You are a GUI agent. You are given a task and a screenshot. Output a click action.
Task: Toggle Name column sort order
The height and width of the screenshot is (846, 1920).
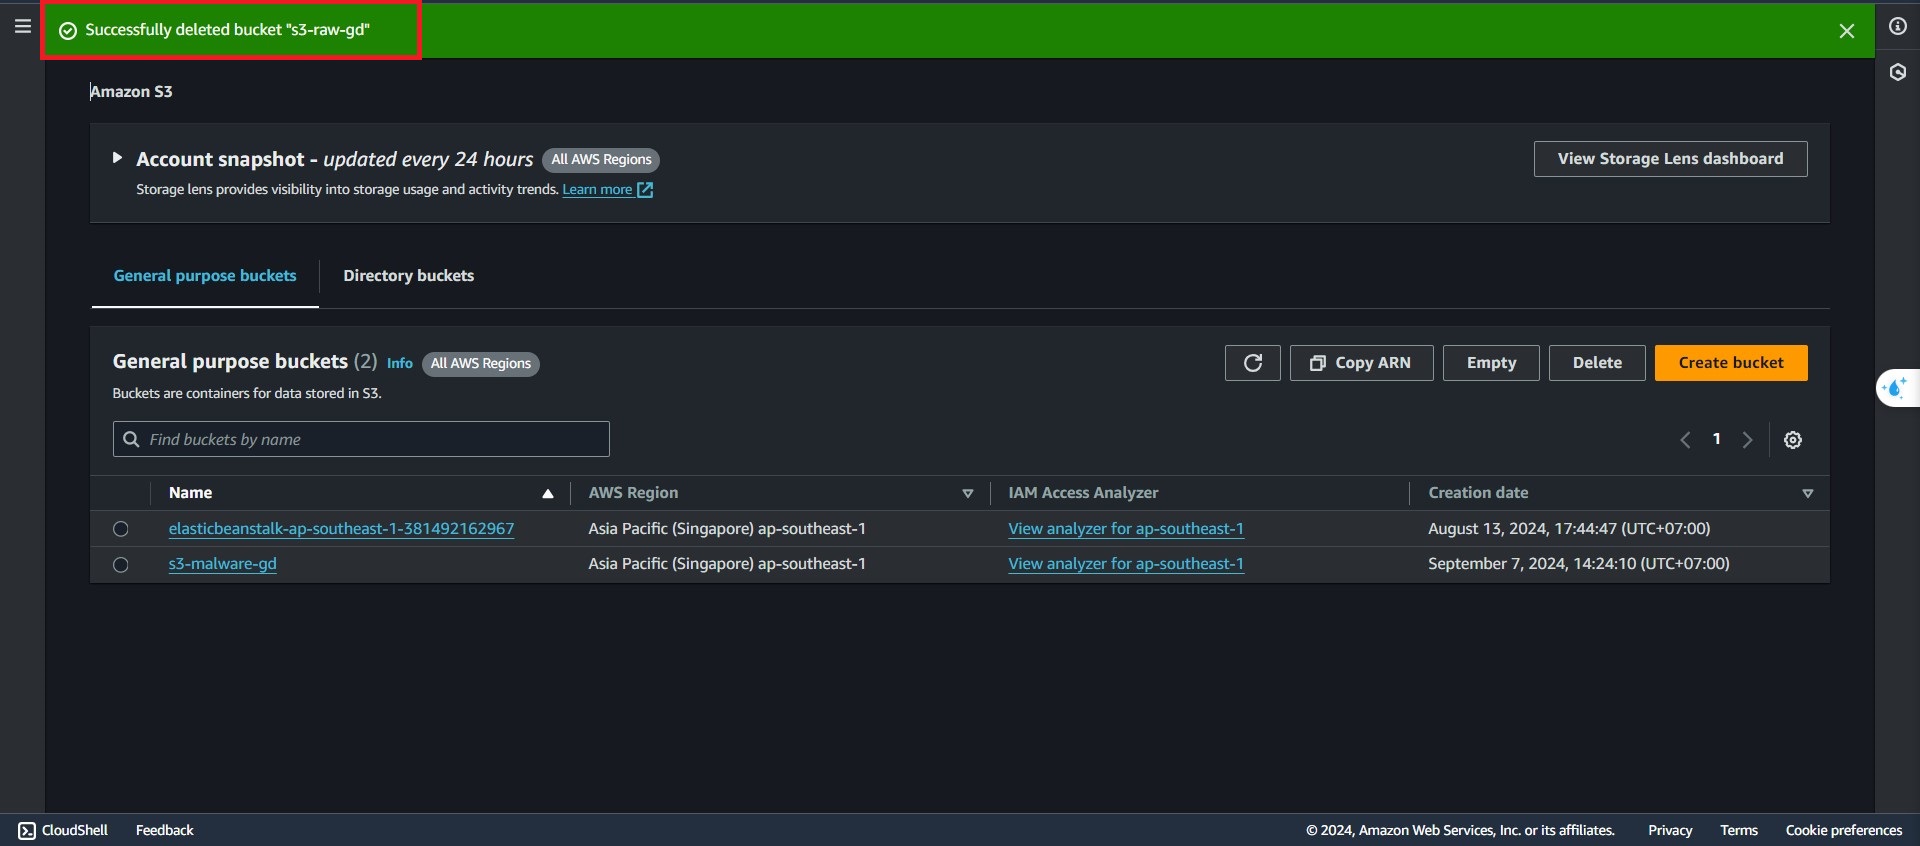(547, 493)
